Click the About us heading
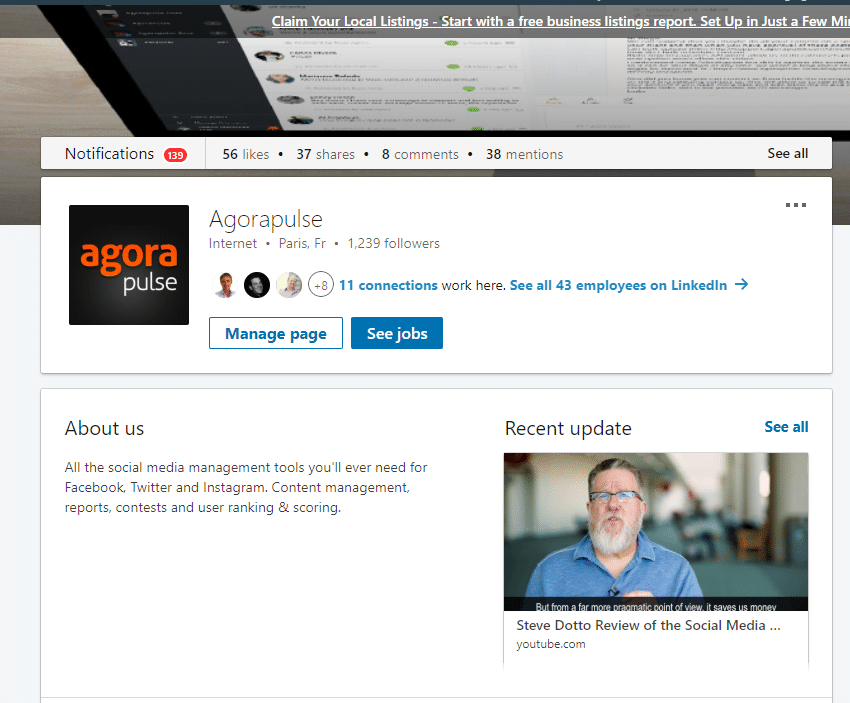The width and height of the screenshot is (850, 703). click(x=105, y=429)
